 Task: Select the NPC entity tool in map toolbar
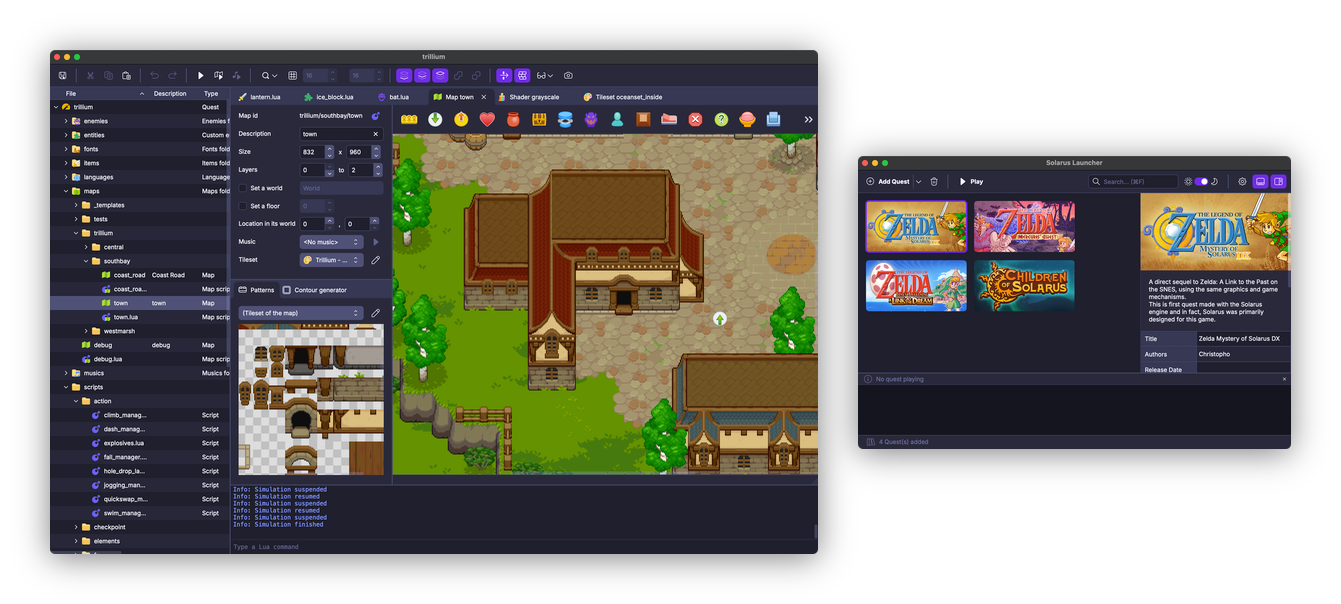coord(619,119)
